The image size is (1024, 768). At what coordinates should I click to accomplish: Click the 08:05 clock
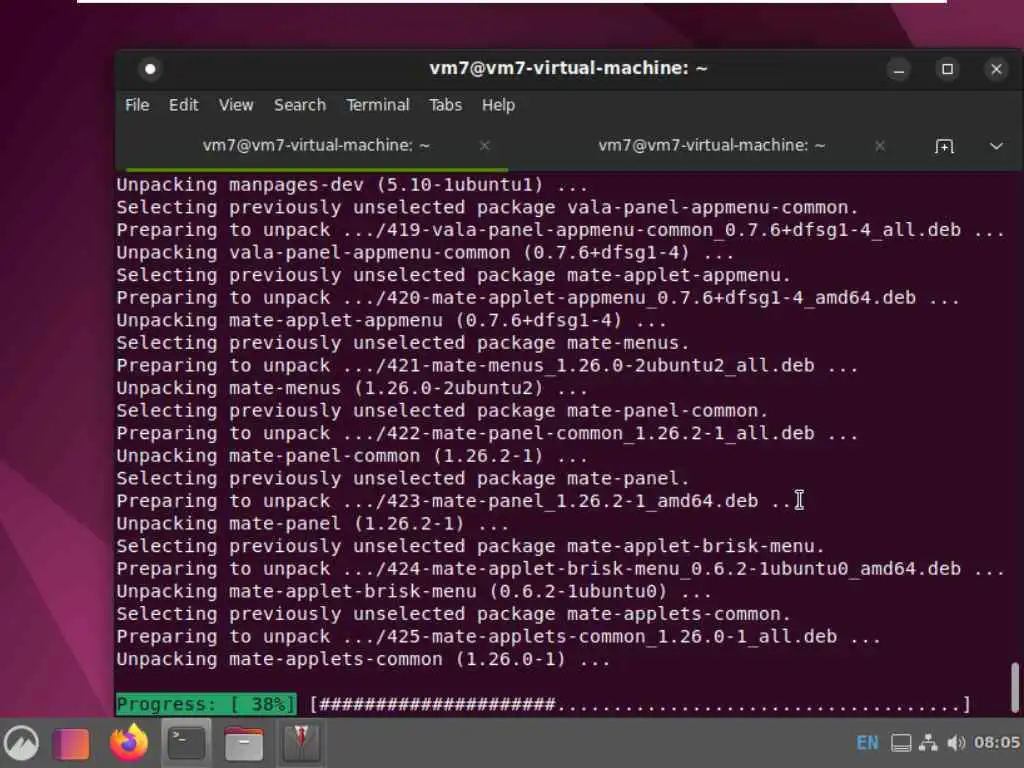(x=997, y=743)
